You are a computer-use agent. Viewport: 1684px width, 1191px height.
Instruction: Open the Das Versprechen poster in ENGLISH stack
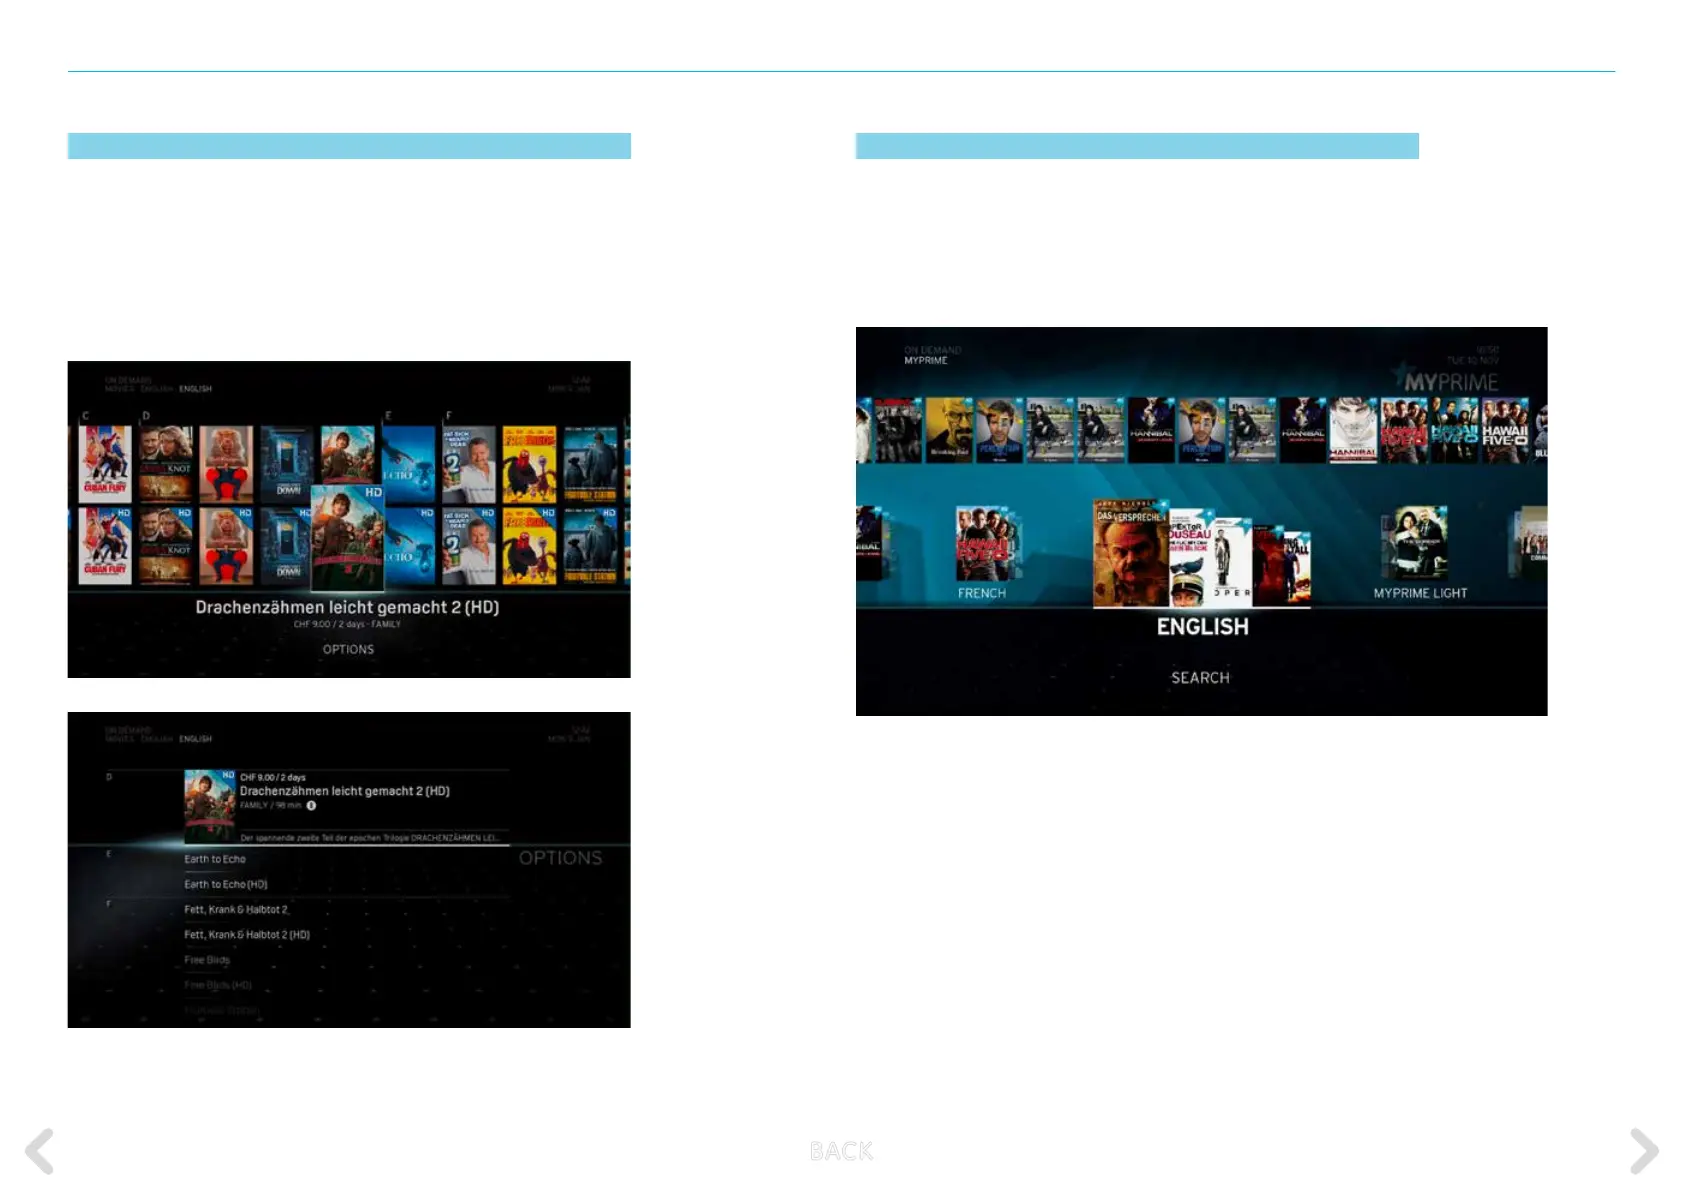point(1130,555)
